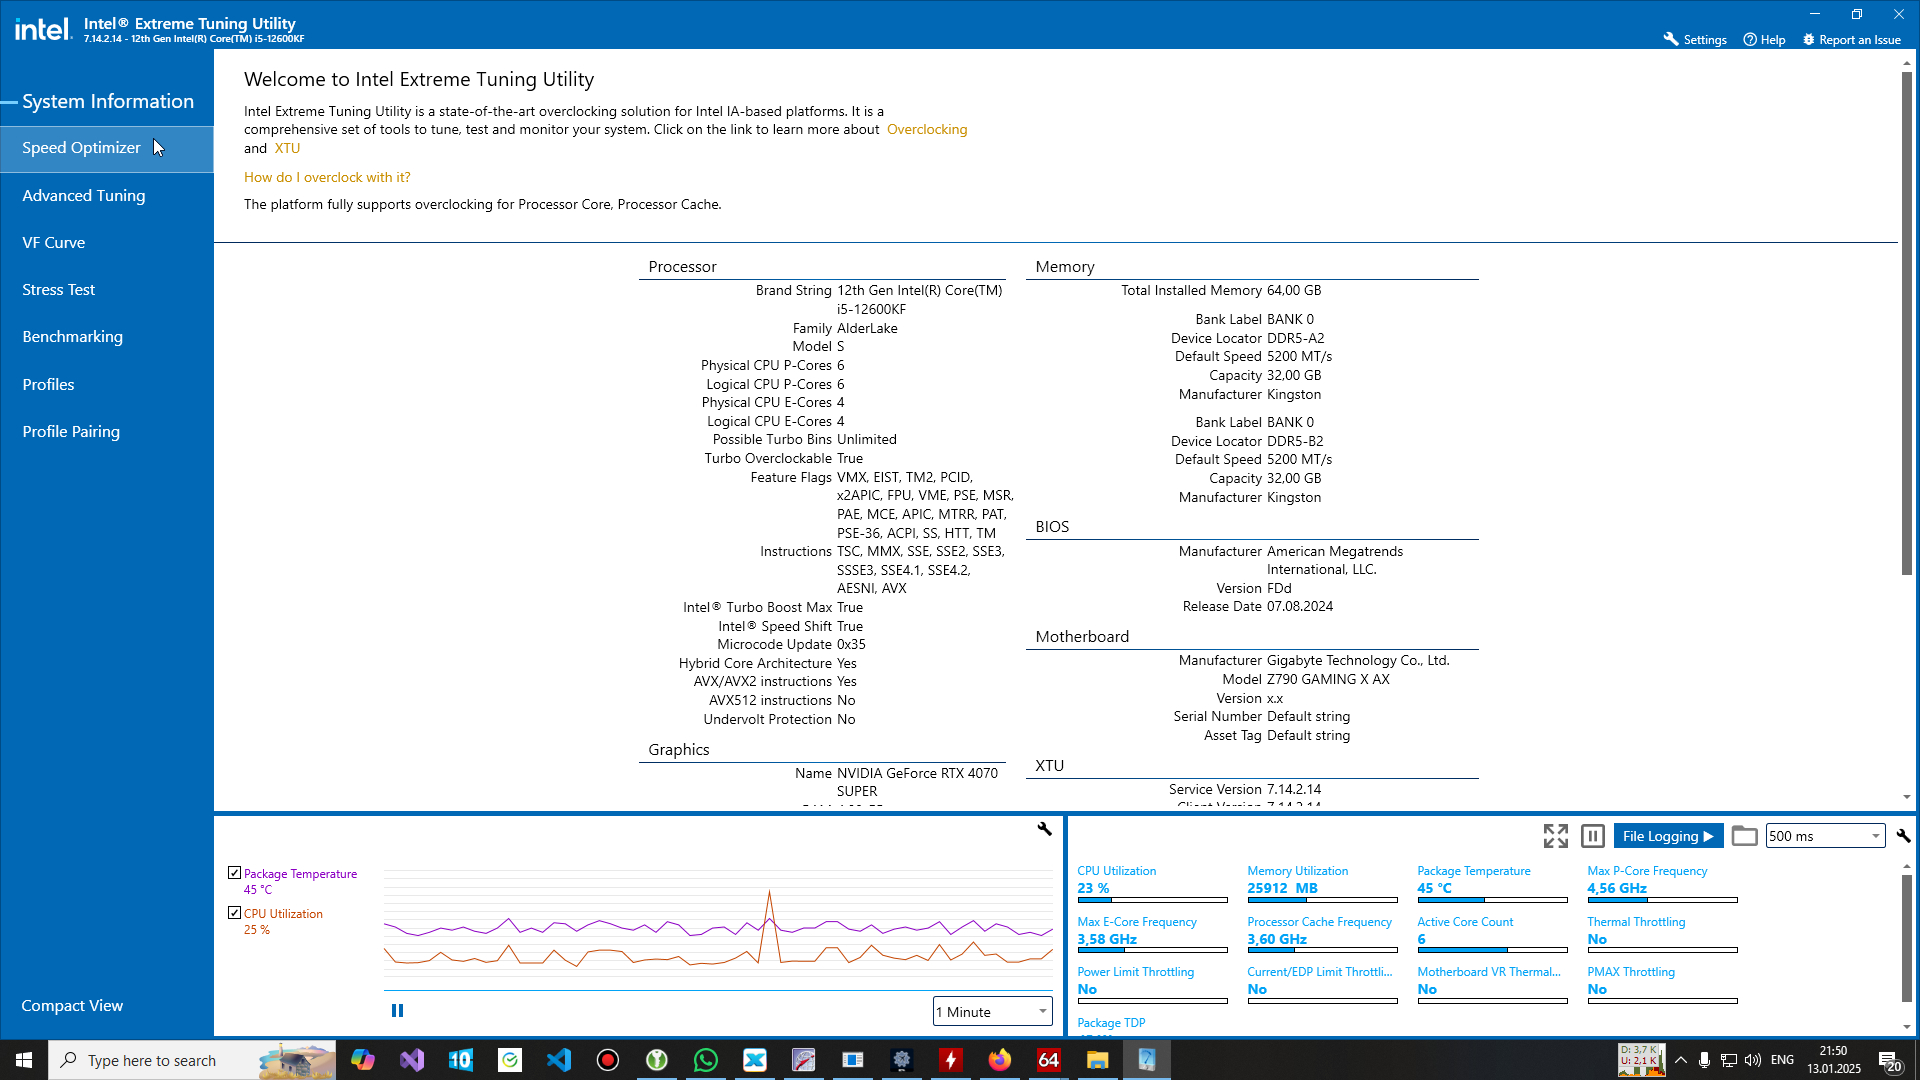Click How do I overclock with it?
This screenshot has height=1080, width=1920.
click(x=327, y=177)
